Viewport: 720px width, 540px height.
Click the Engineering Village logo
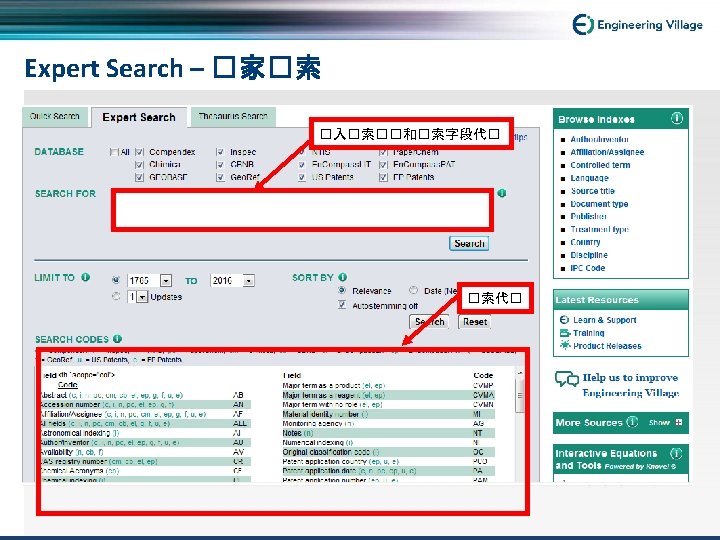pos(637,24)
